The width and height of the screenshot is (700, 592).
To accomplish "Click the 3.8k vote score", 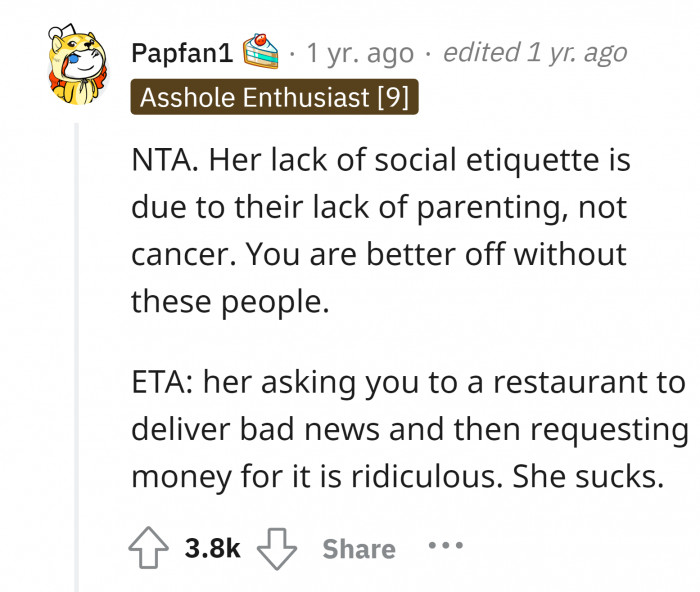I will click(213, 548).
